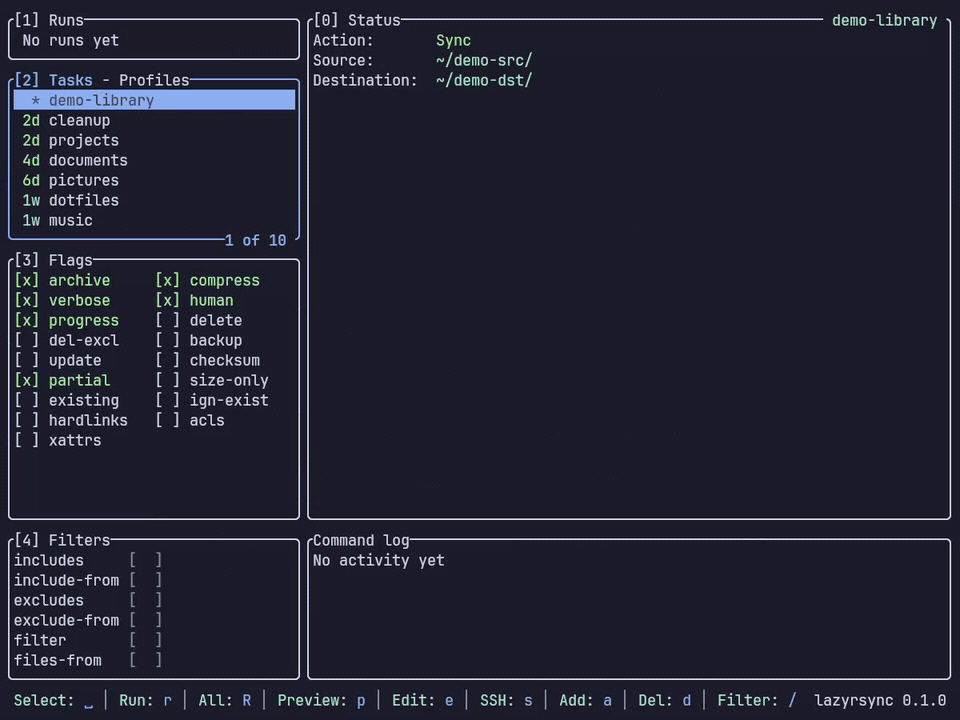Toggle the archive flag checkbox
The height and width of the screenshot is (720, 960).
coord(27,280)
